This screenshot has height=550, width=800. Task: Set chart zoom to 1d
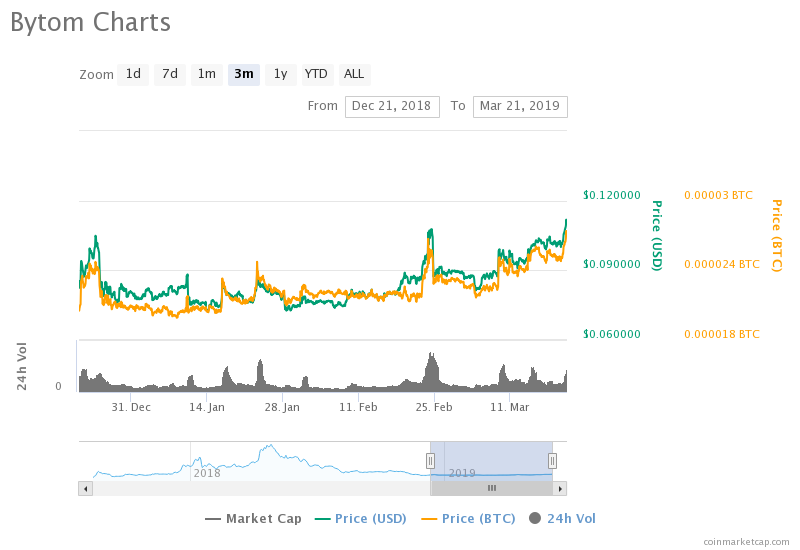(133, 74)
